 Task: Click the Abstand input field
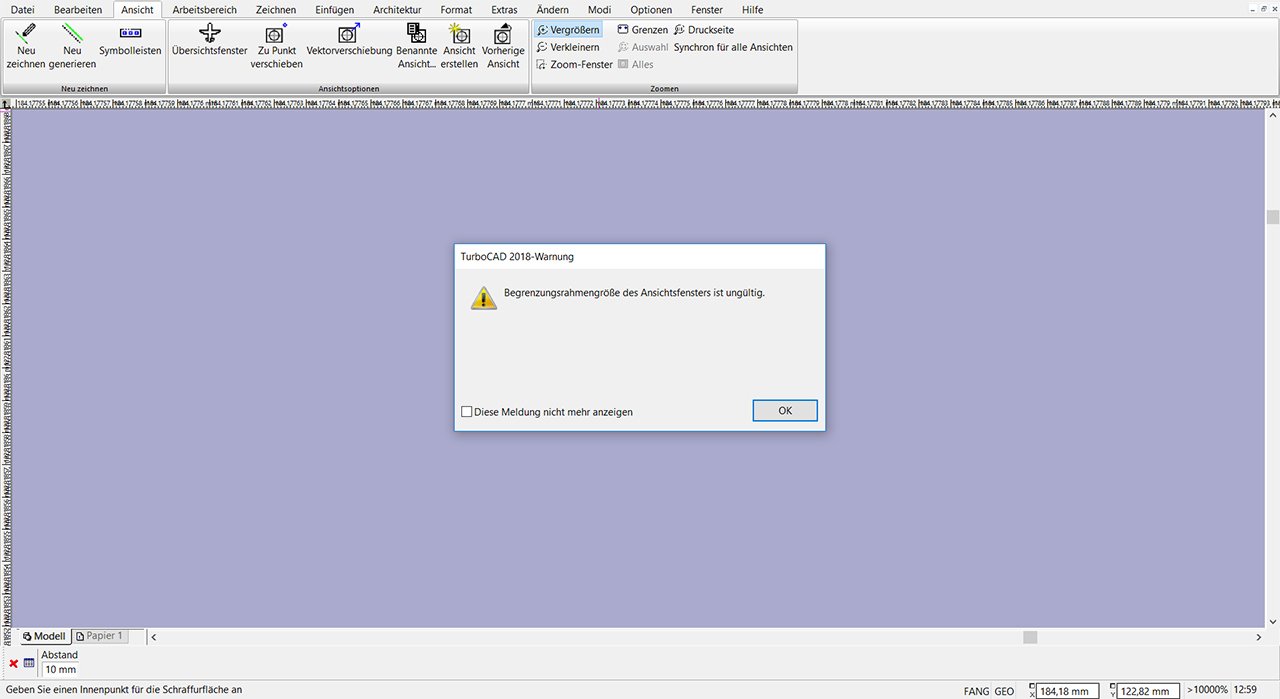tap(60, 670)
